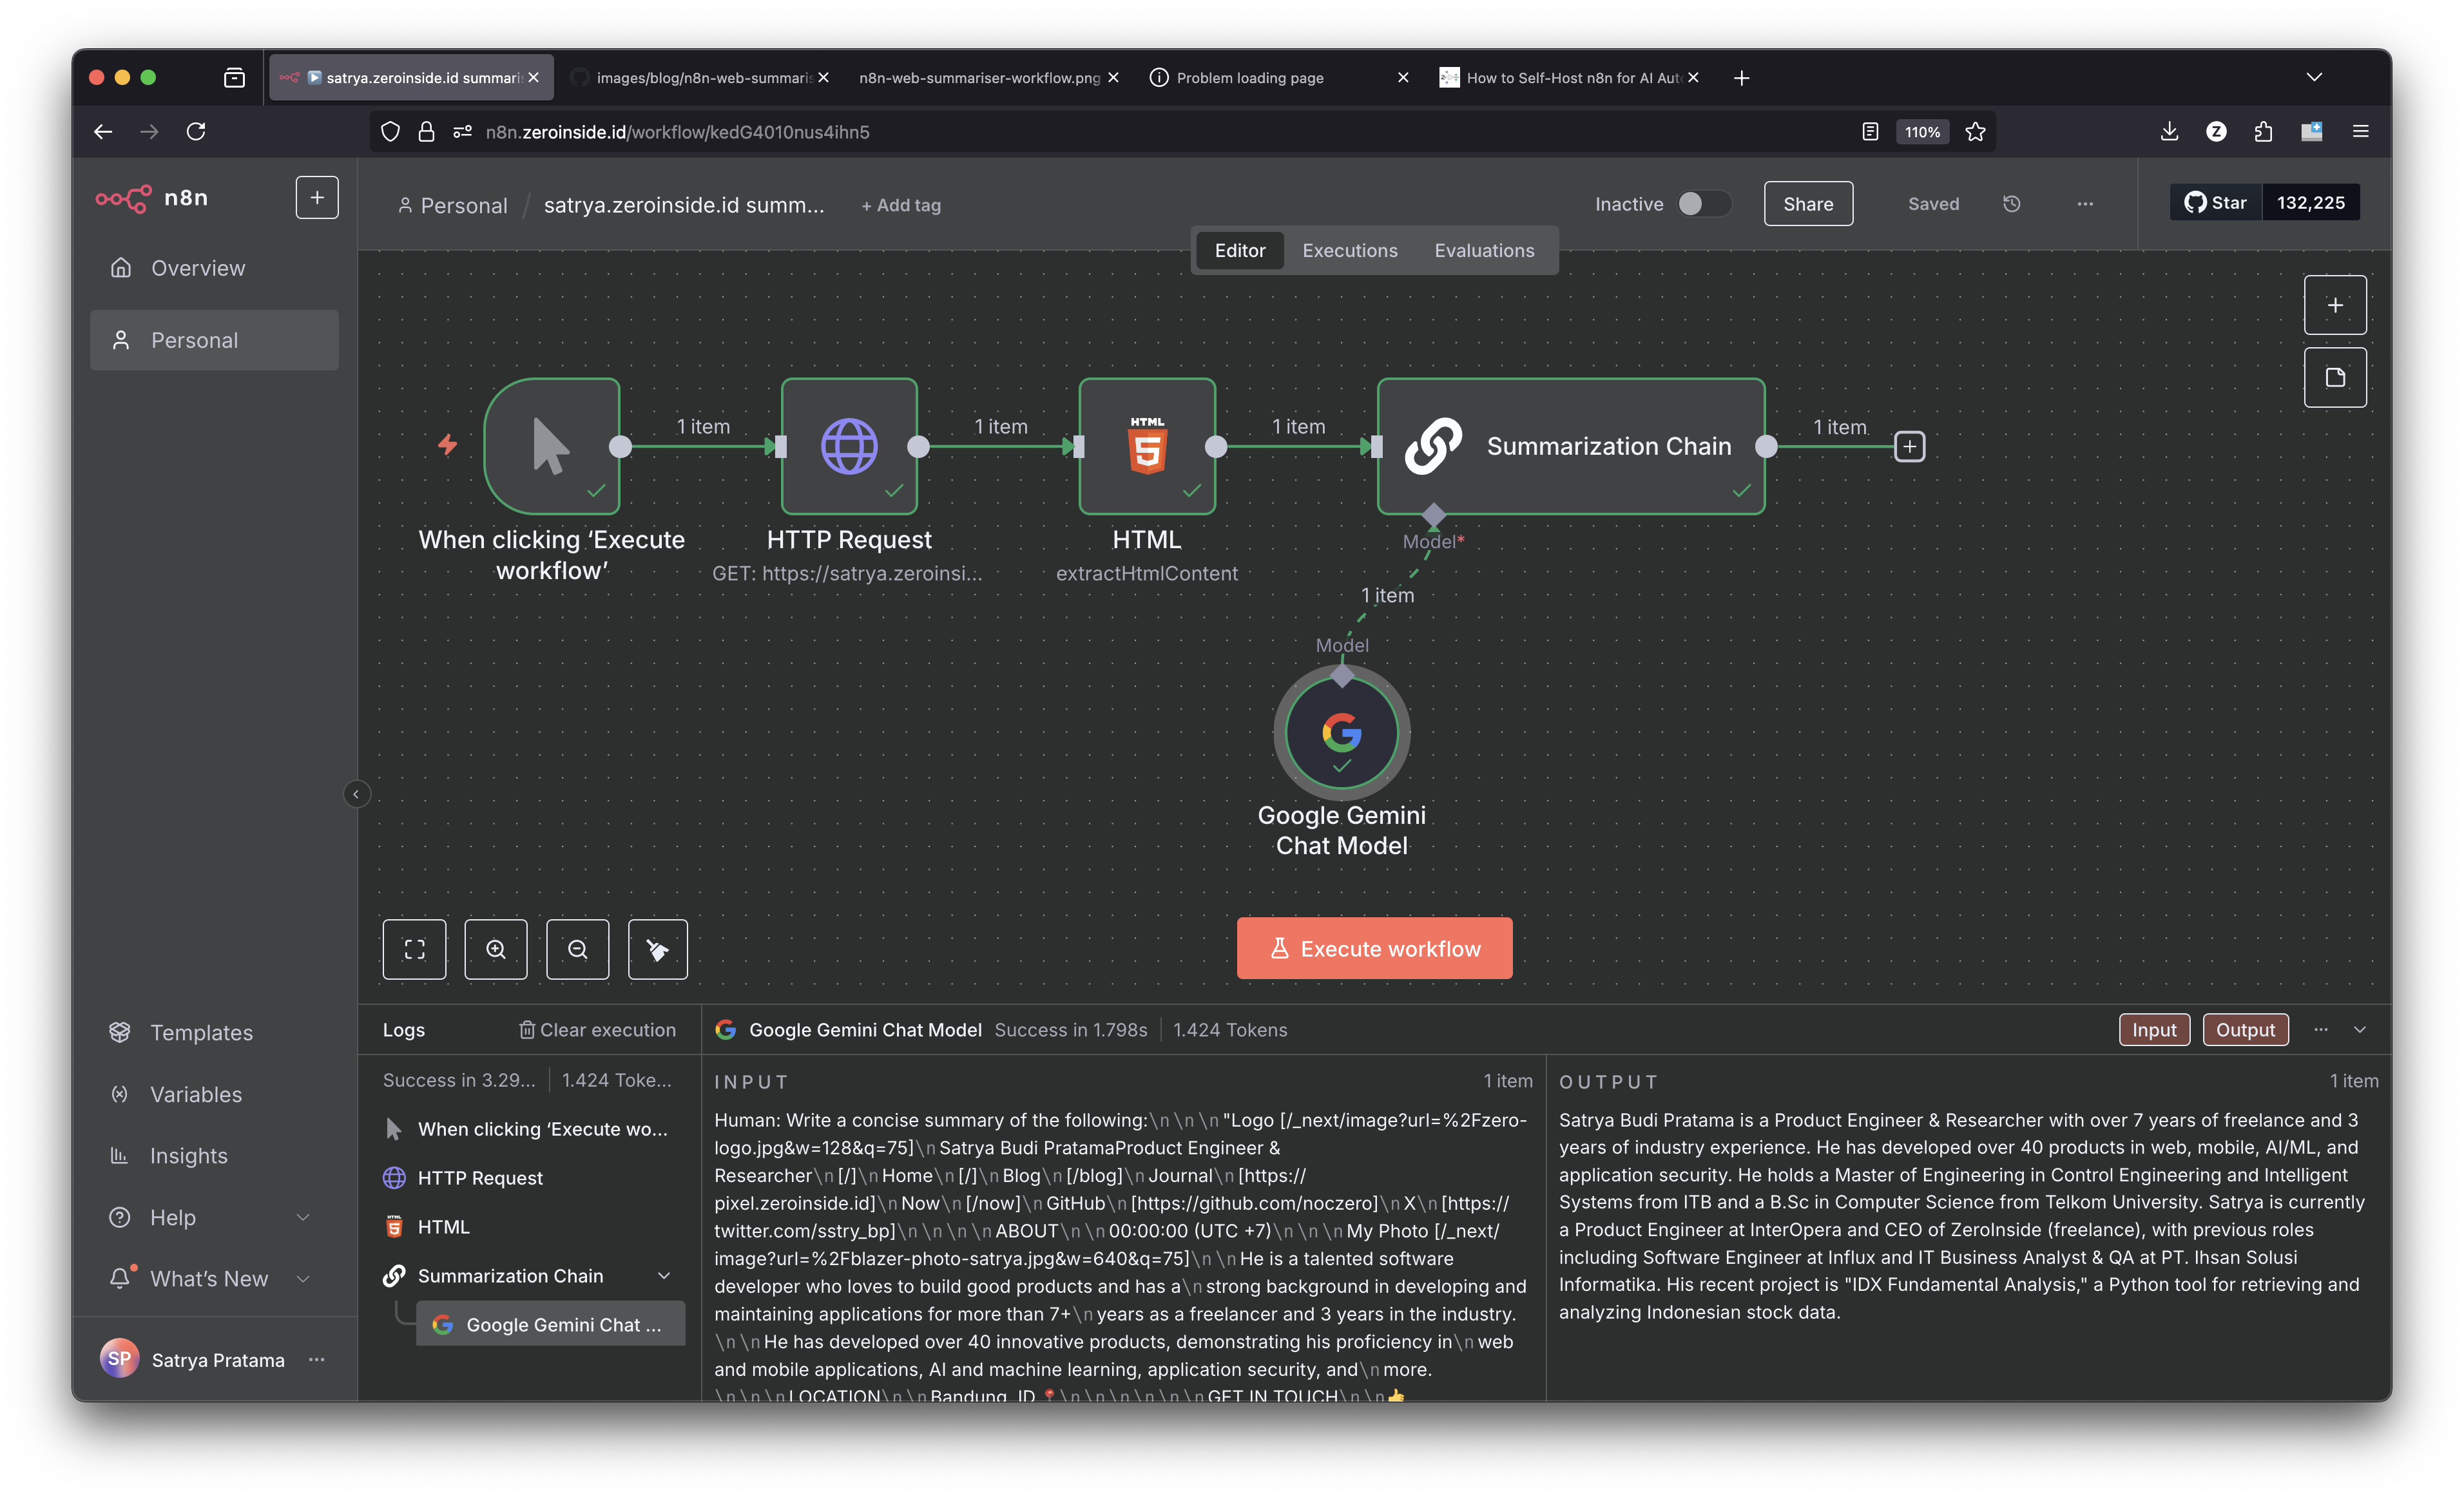Collapse the logs panel chevron
Viewport: 2464px width, 1497px height.
(2359, 1029)
